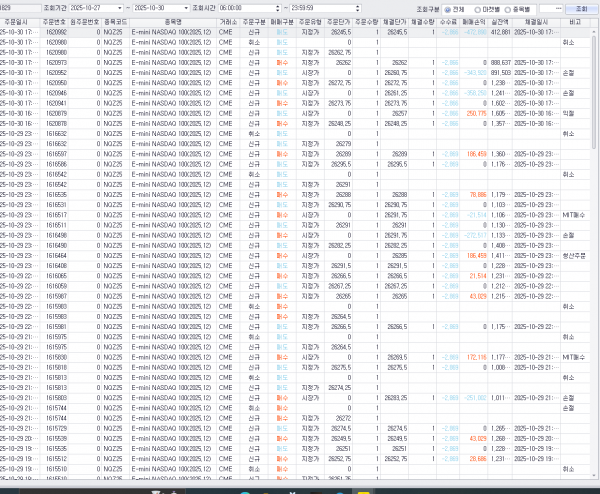
Task: Open the symbol lookup '...' field
Action: click(551, 8)
